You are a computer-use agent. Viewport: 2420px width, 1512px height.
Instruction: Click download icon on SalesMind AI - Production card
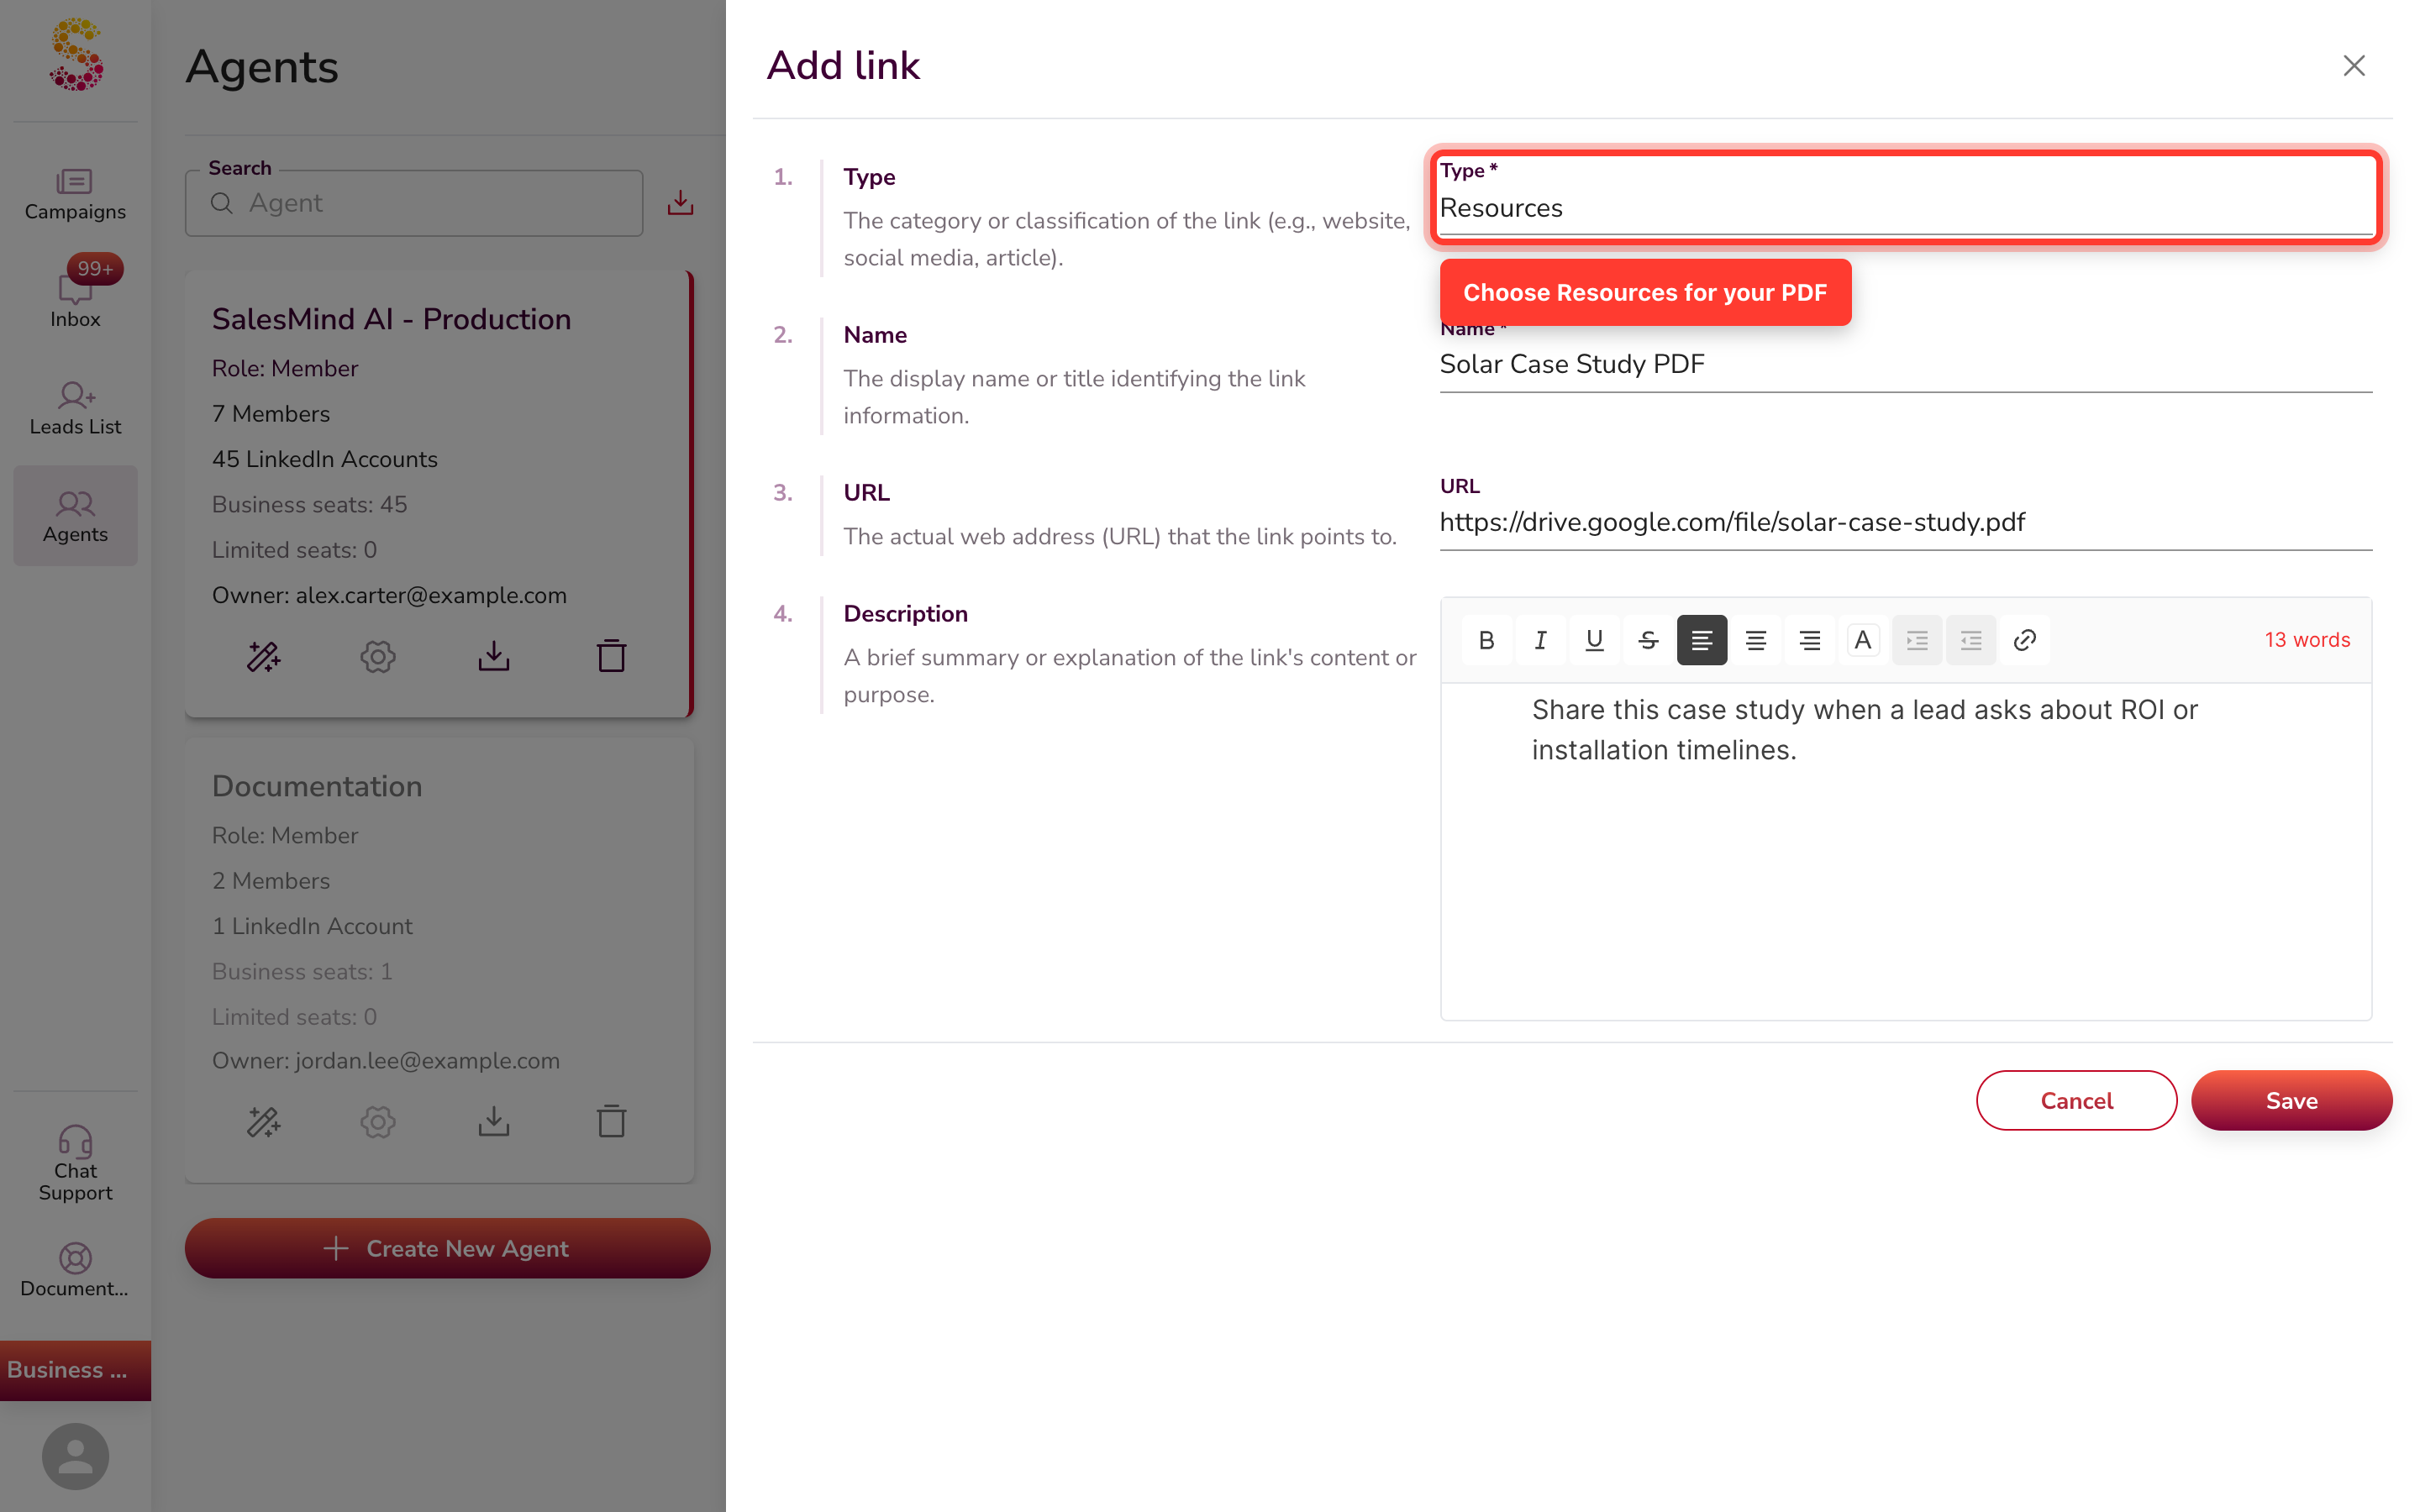pos(494,656)
